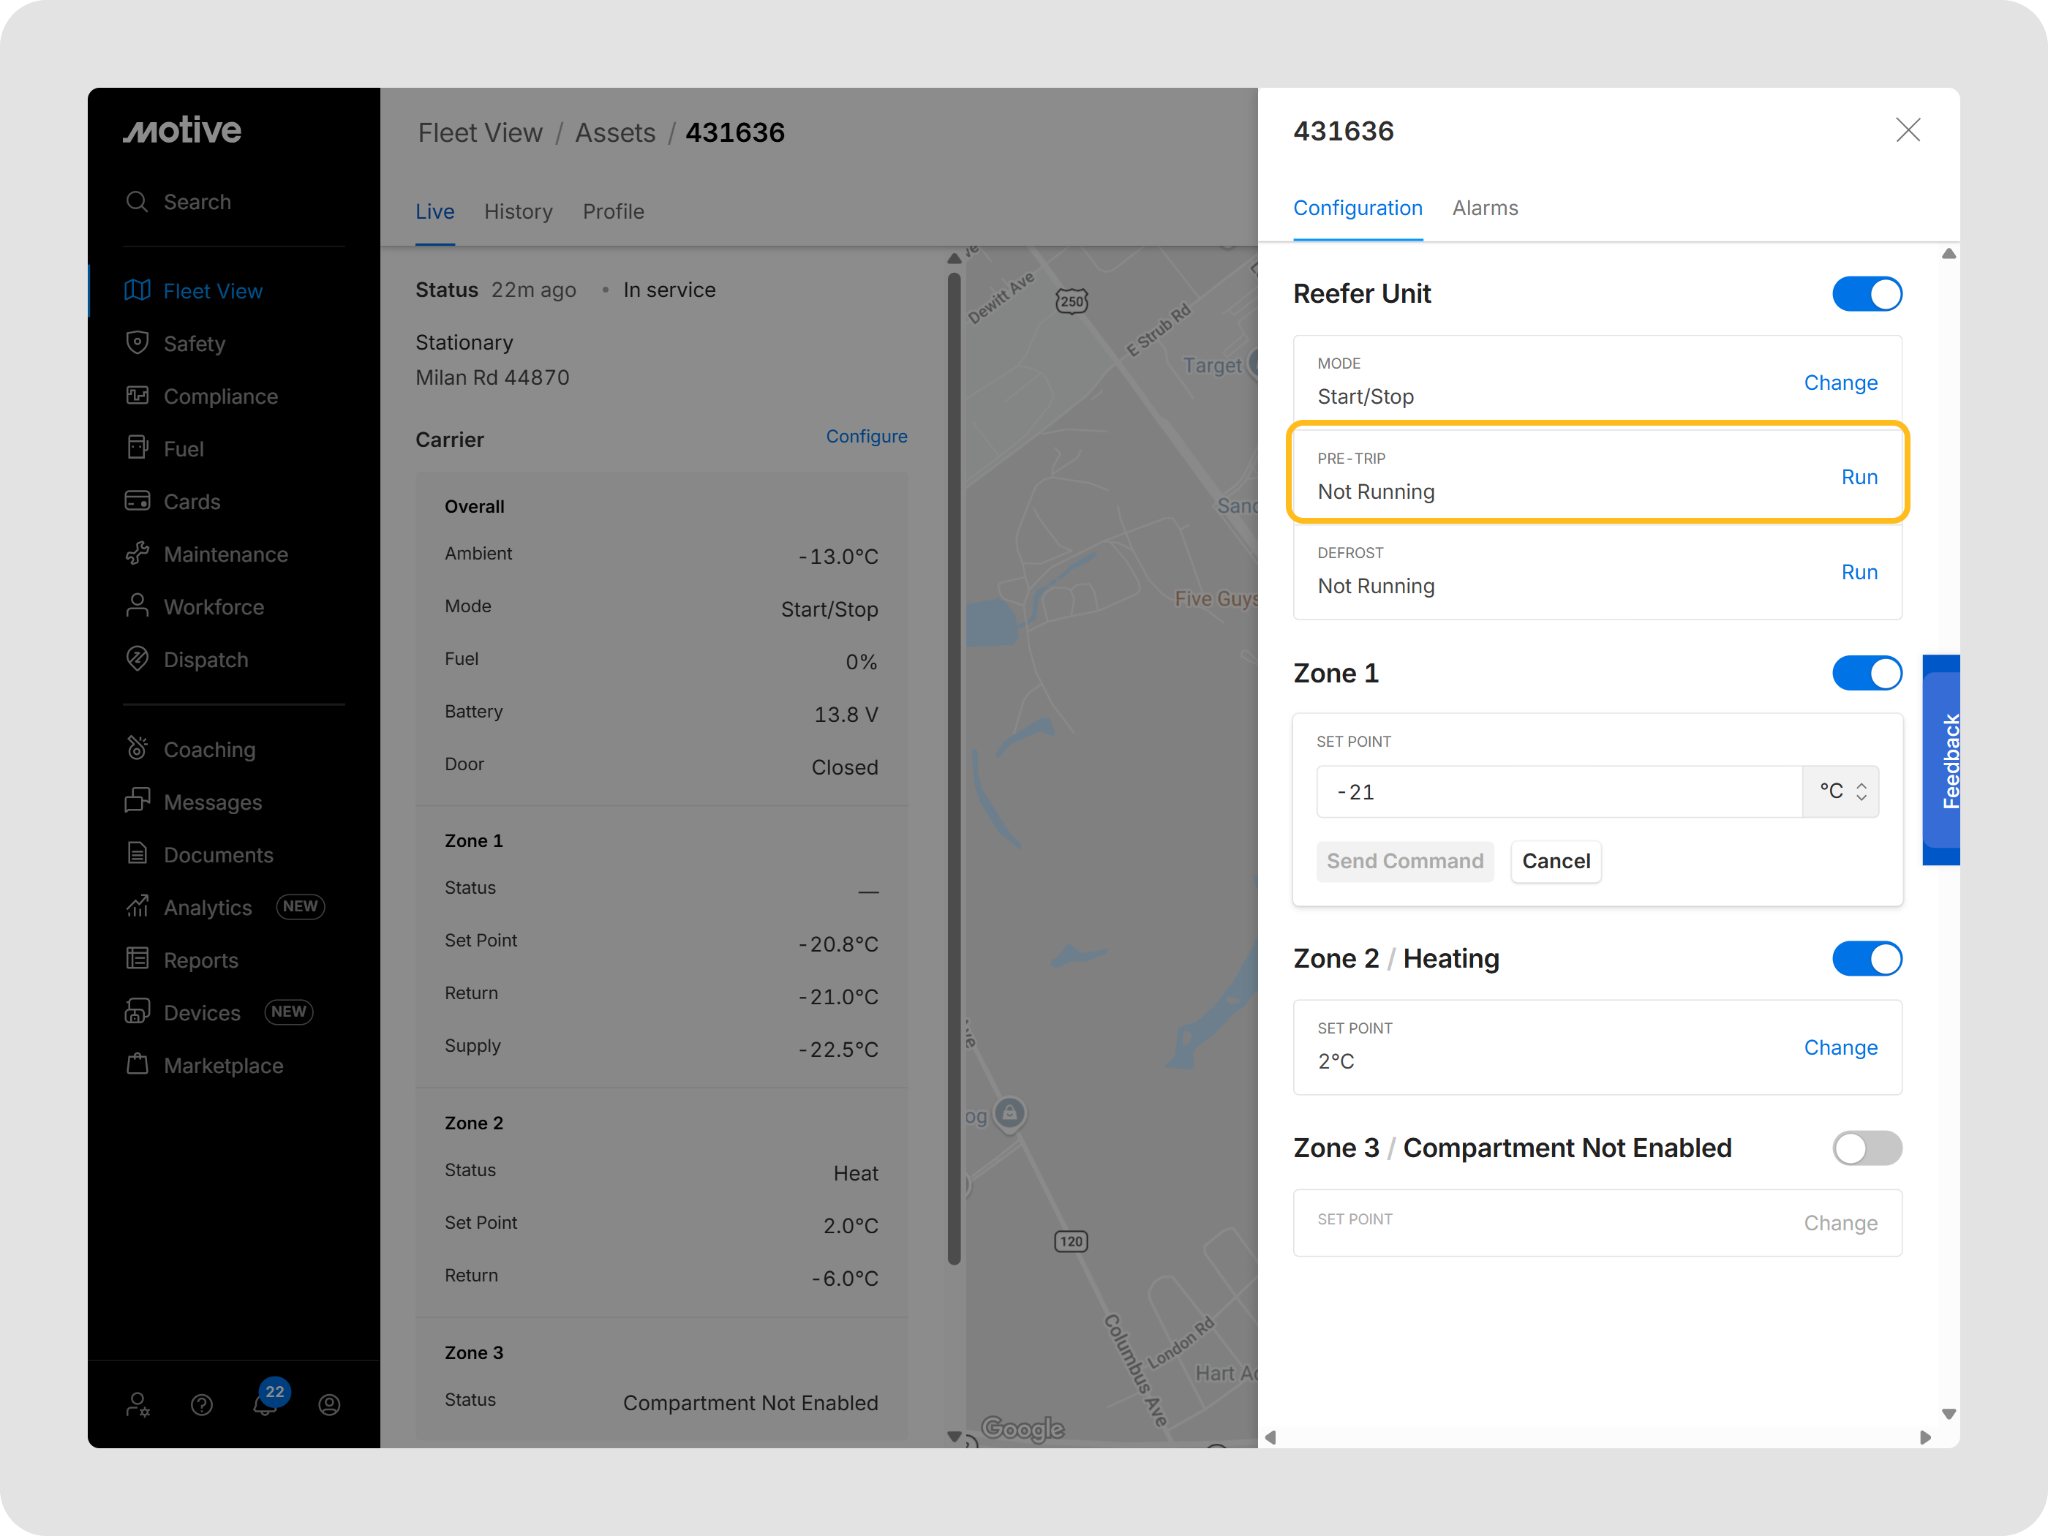Open the Fuel pump icon

pos(137,448)
